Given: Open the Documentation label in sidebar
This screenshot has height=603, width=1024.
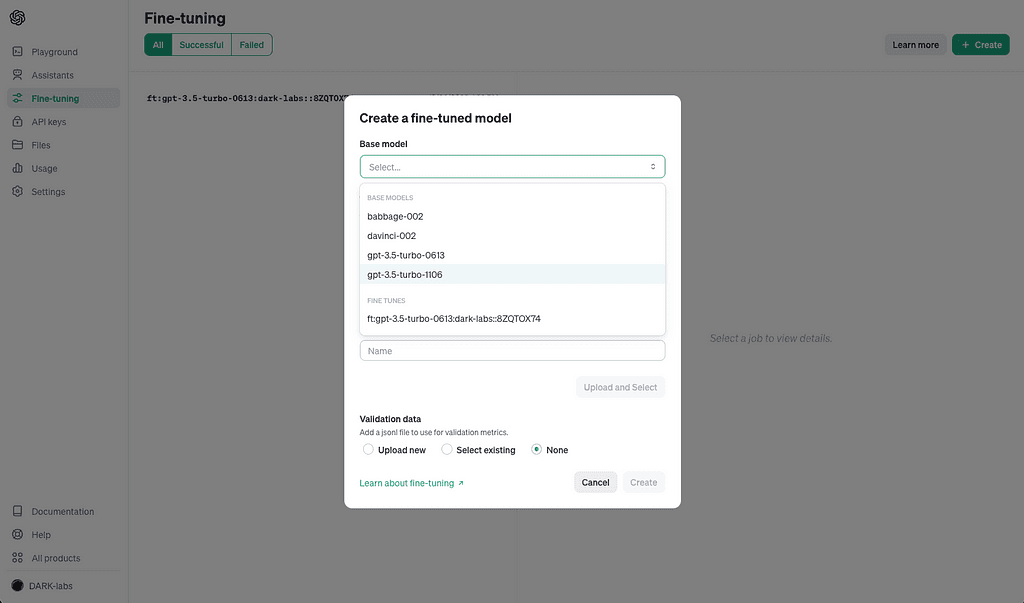Looking at the screenshot, I should 63,512.
